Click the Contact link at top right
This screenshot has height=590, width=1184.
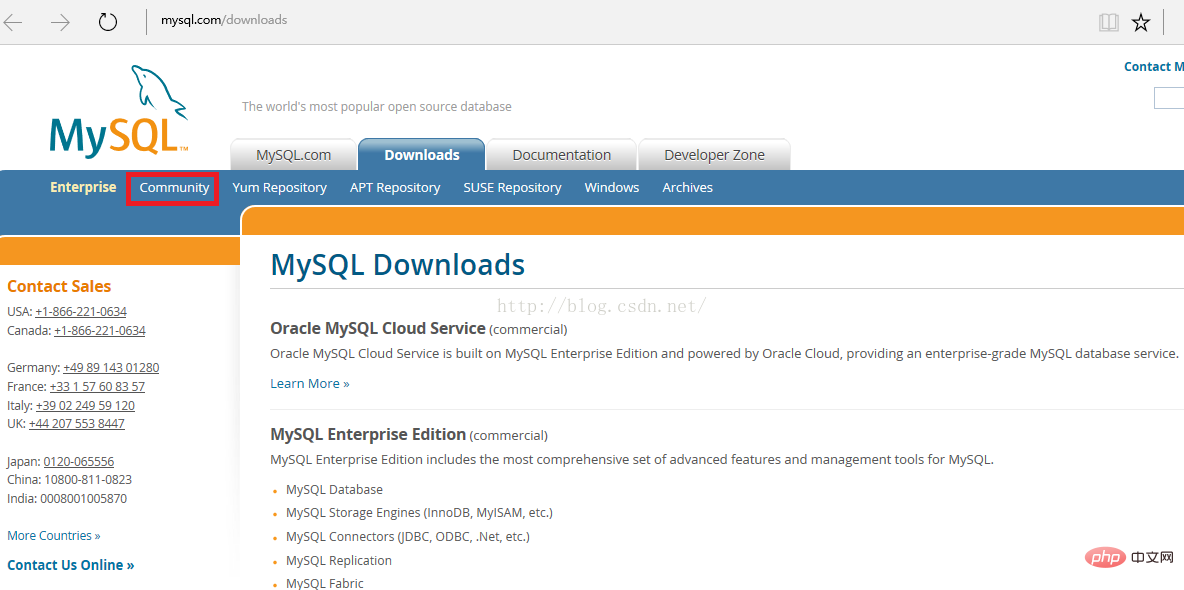click(1153, 66)
